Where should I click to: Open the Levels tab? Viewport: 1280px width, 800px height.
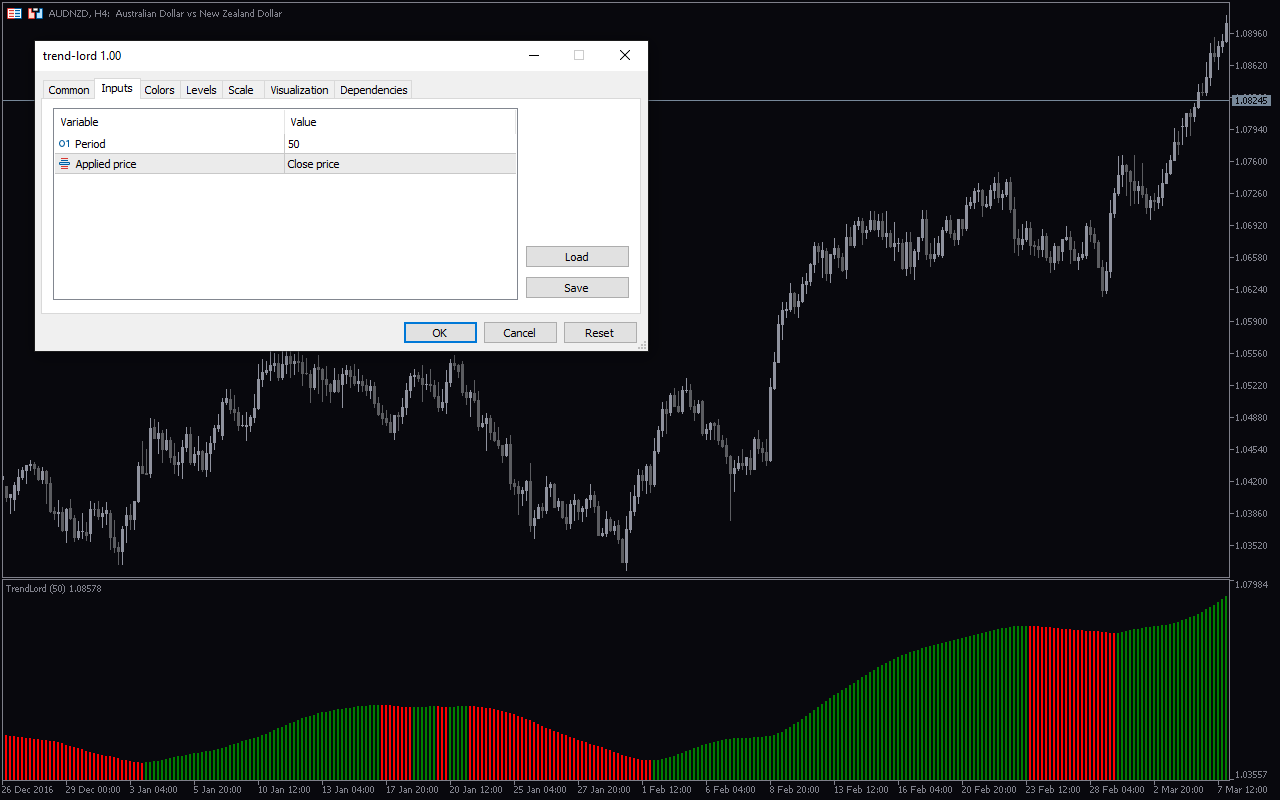[x=201, y=90]
